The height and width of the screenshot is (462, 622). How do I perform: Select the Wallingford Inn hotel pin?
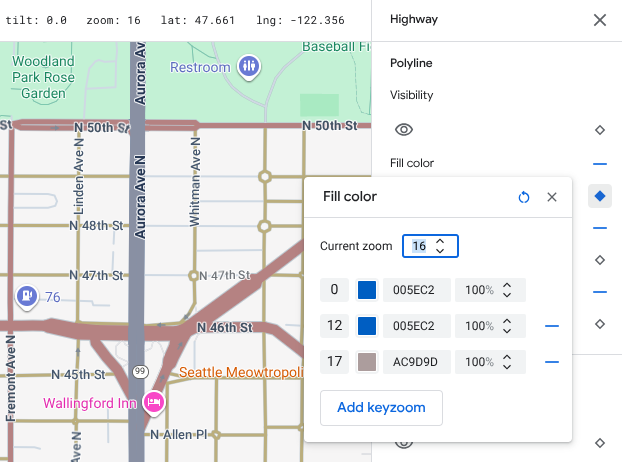154,403
